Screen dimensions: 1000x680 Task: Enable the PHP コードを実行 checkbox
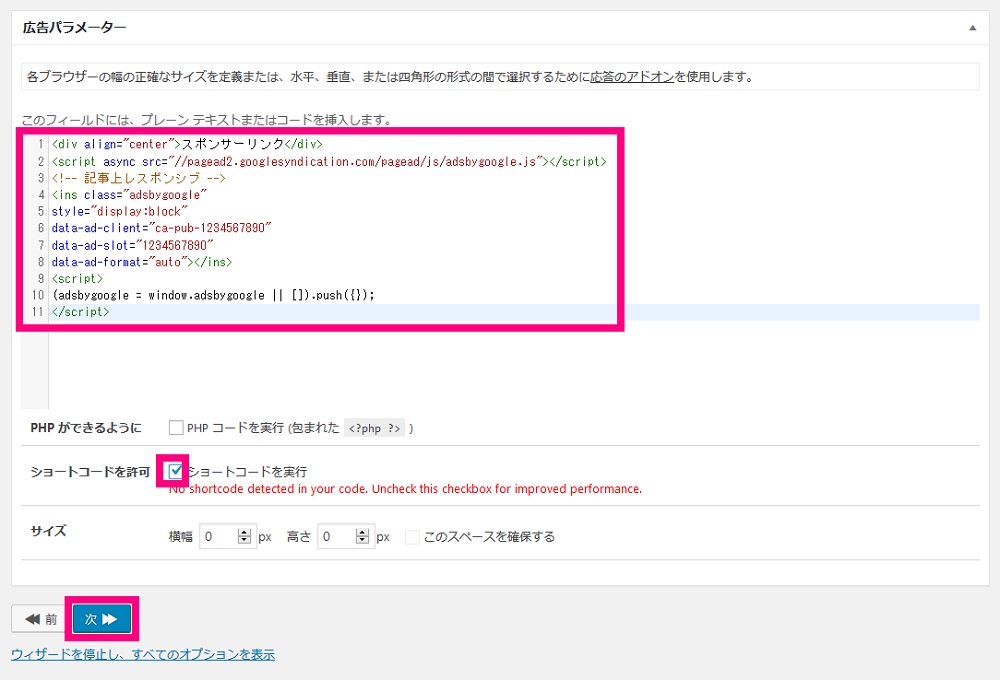click(176, 427)
